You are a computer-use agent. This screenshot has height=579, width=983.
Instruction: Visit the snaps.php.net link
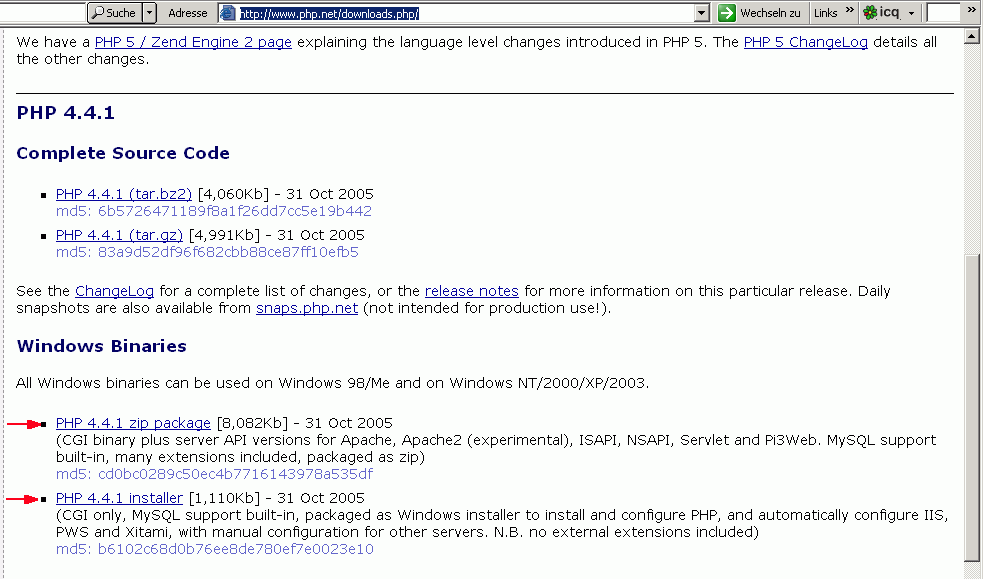(x=307, y=308)
